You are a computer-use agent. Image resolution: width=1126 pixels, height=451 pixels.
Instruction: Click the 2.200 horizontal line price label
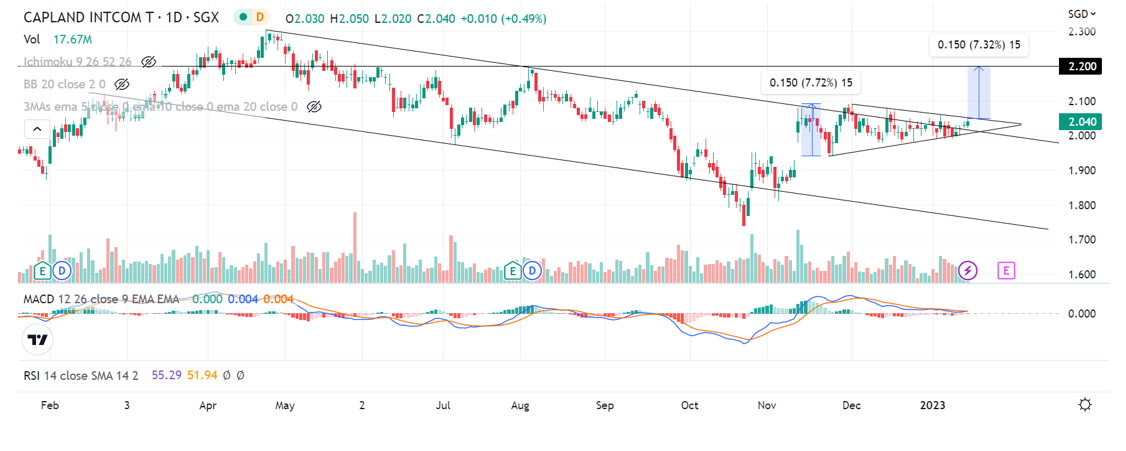[1082, 66]
